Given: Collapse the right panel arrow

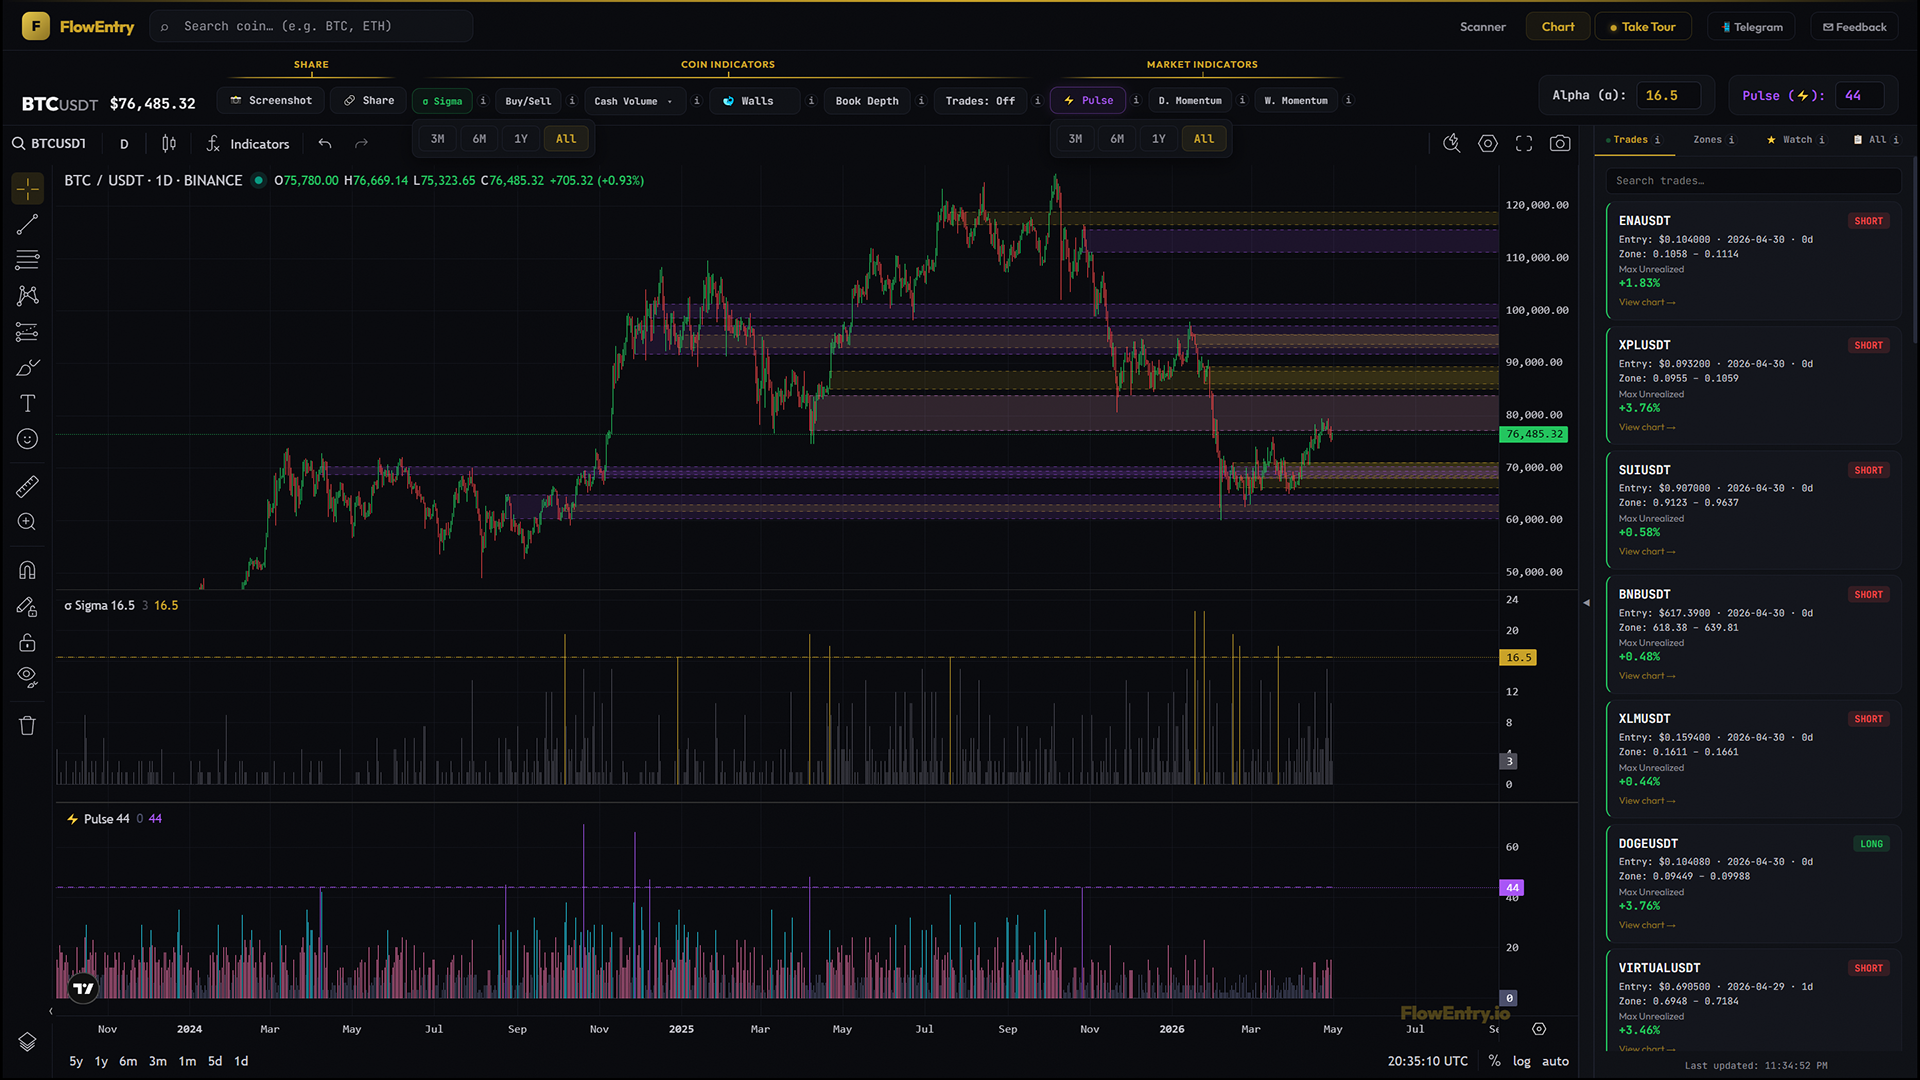Looking at the screenshot, I should [x=1586, y=603].
